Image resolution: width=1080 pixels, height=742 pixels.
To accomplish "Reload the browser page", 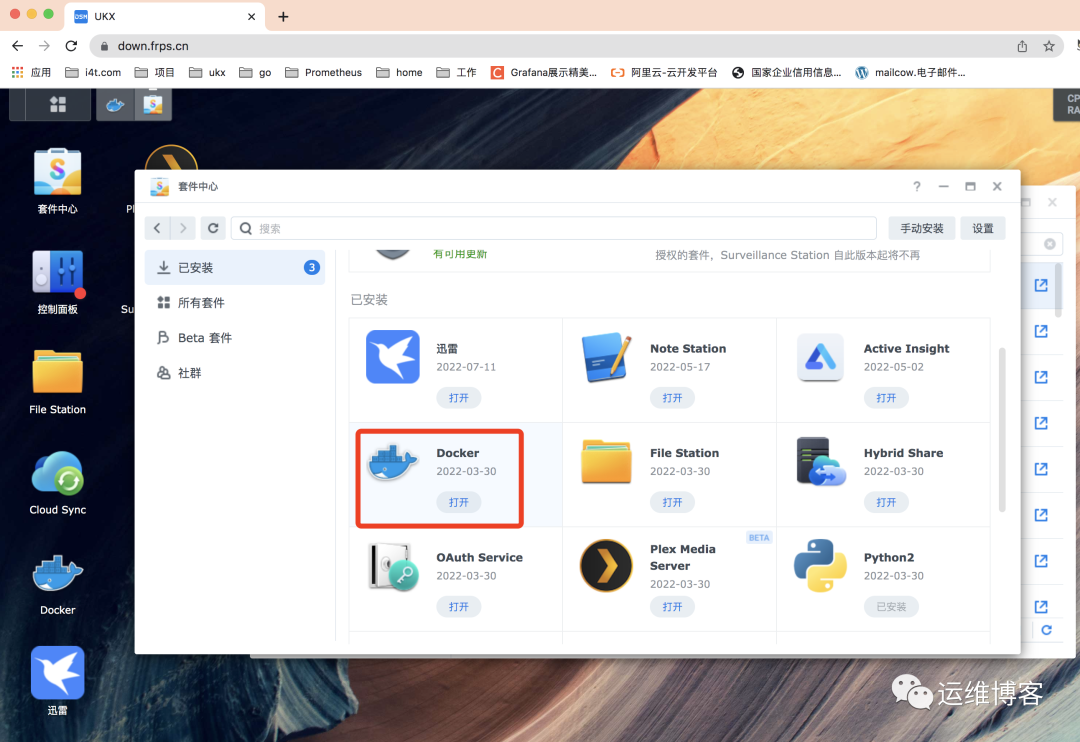I will click(x=71, y=46).
